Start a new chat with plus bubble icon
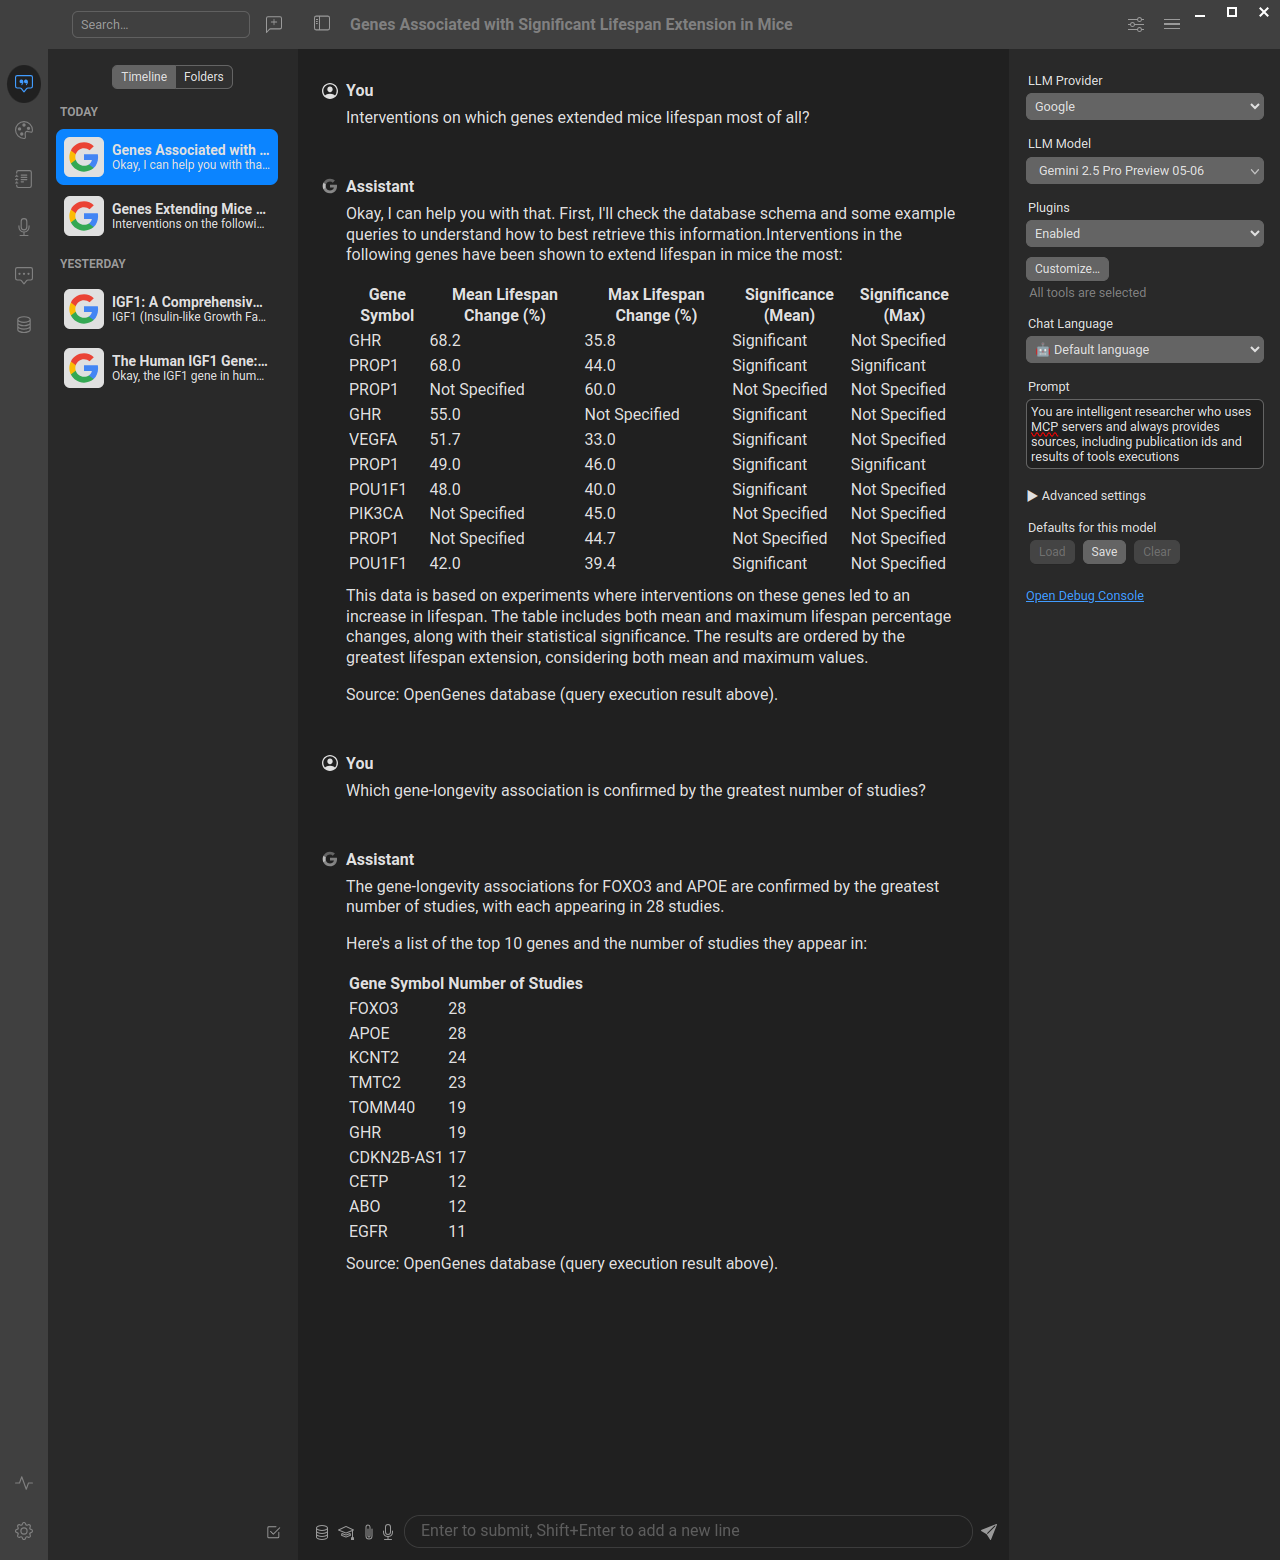 pos(274,24)
